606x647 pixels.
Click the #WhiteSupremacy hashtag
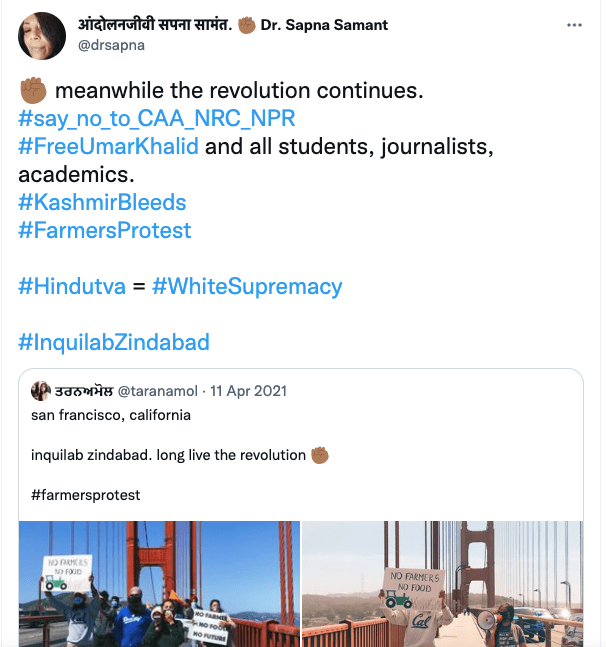click(247, 287)
